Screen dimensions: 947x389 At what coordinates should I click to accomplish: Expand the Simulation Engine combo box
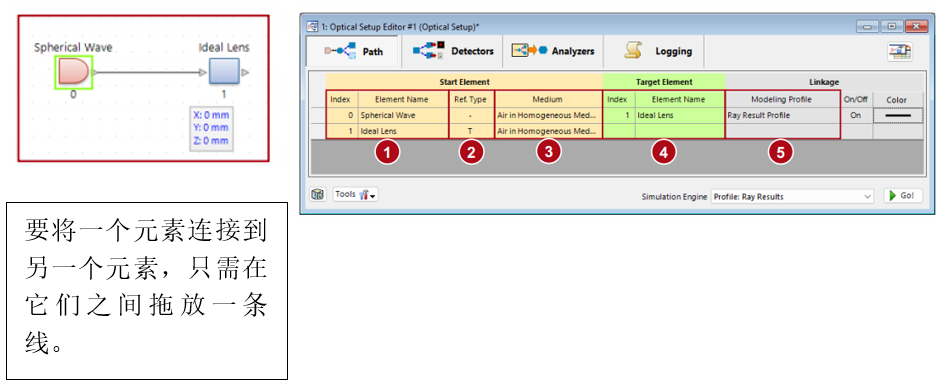tap(792, 196)
